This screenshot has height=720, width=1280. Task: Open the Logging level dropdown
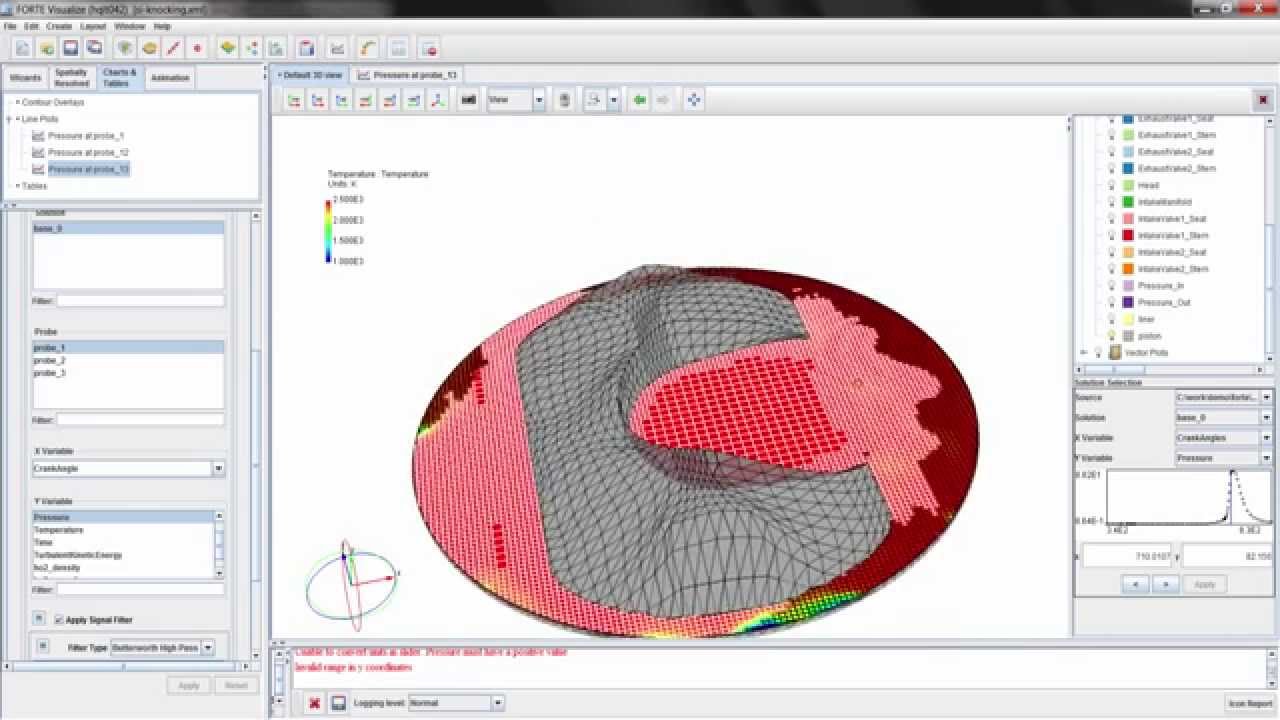click(497, 703)
